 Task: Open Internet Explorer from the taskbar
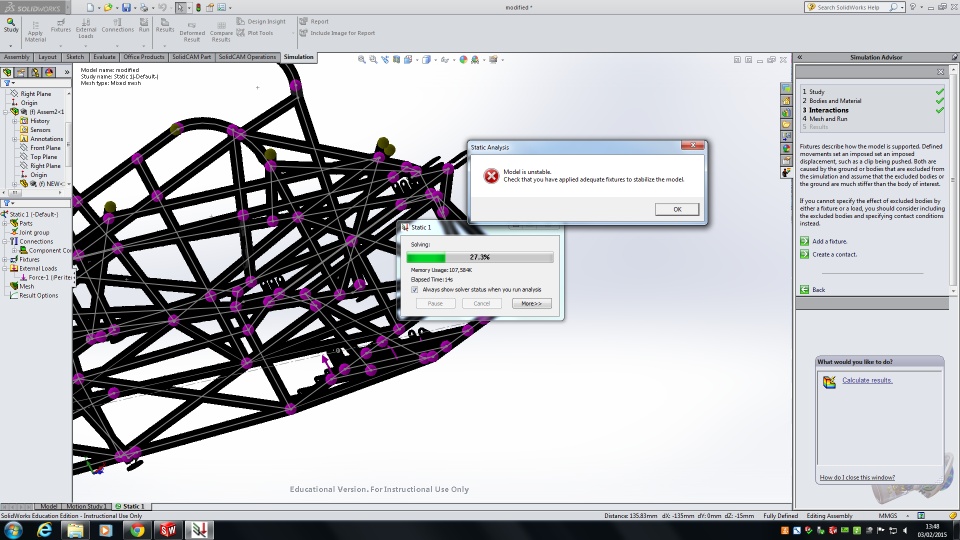tap(44, 530)
